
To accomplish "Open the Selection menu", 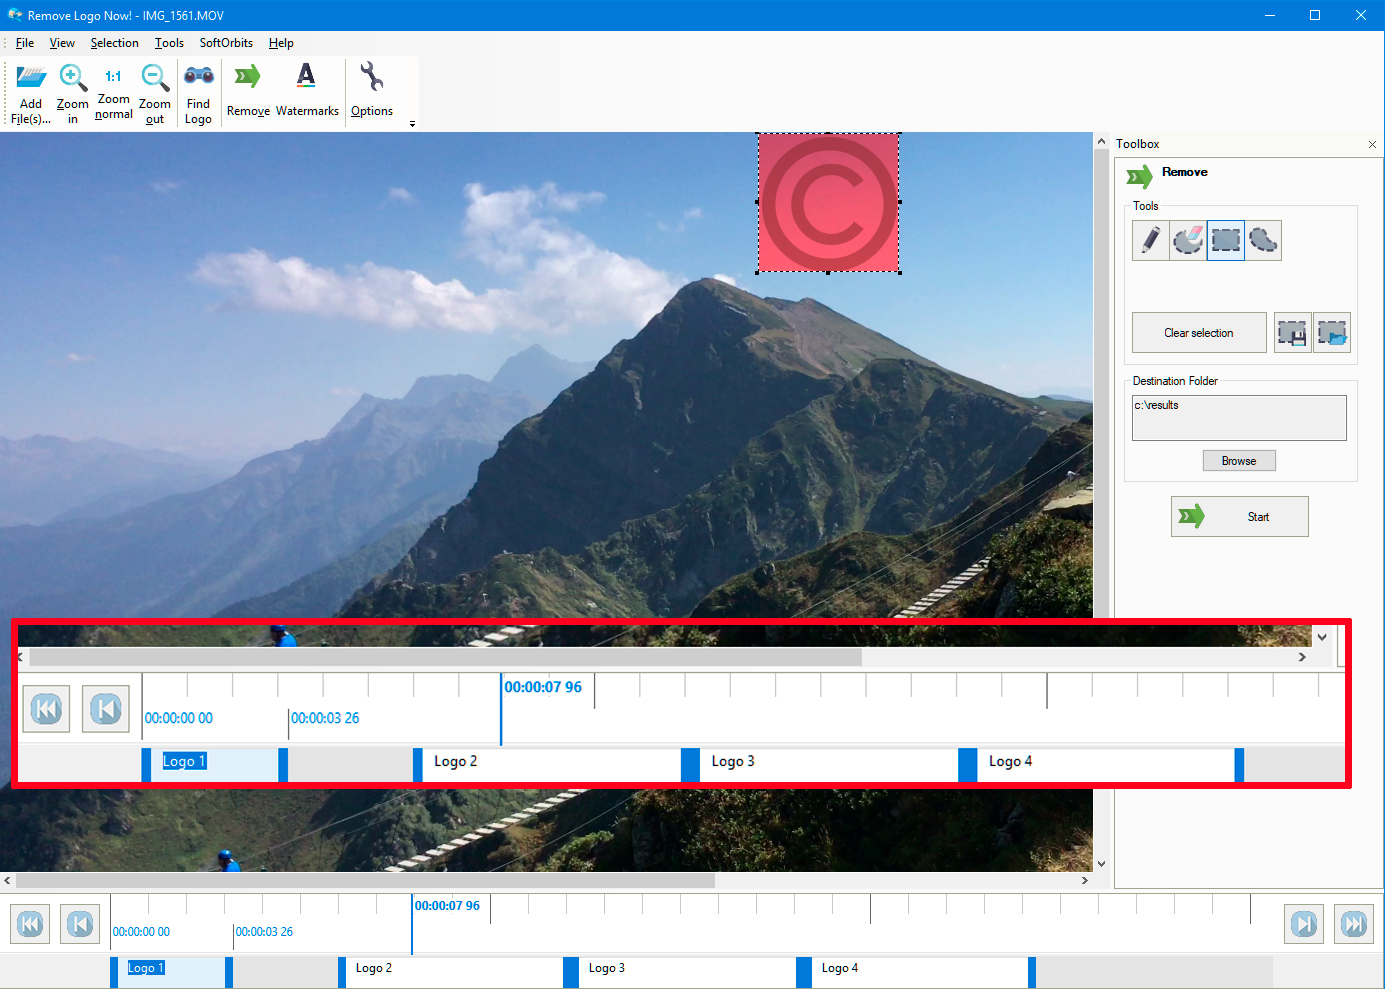I will [x=115, y=43].
